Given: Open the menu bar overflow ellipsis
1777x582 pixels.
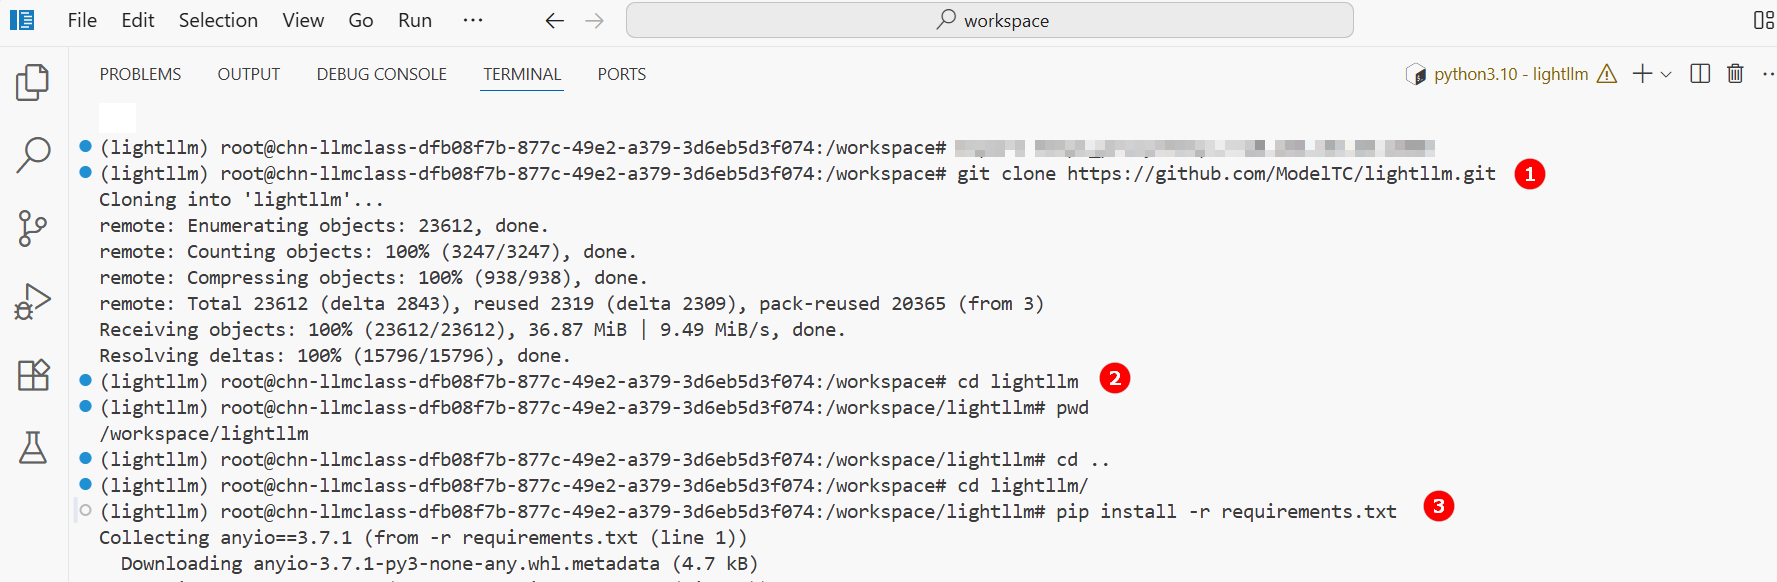Looking at the screenshot, I should (473, 20).
